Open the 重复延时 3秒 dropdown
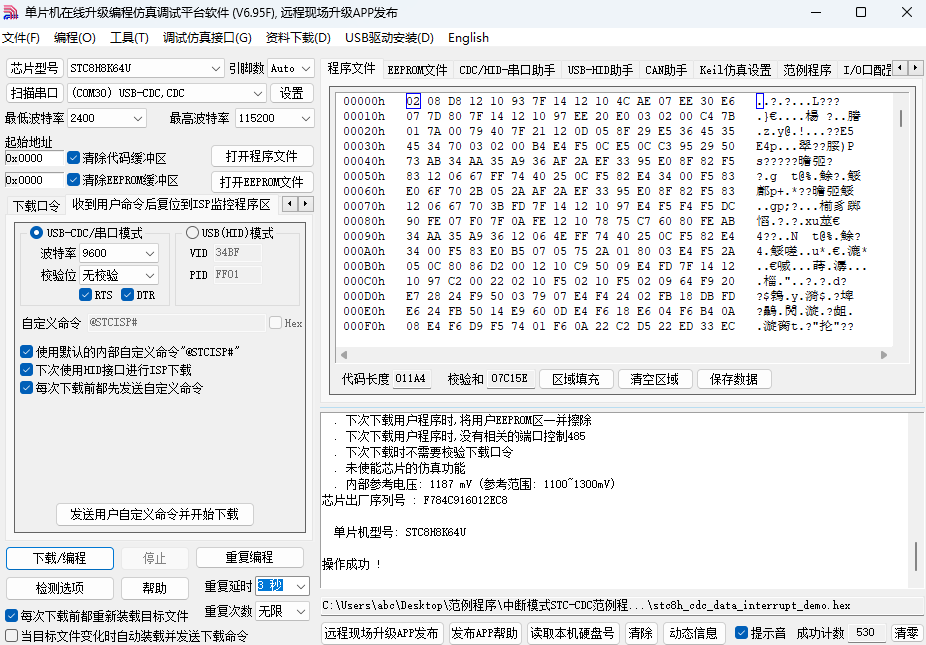This screenshot has height=645, width=926. pyautogui.click(x=282, y=586)
